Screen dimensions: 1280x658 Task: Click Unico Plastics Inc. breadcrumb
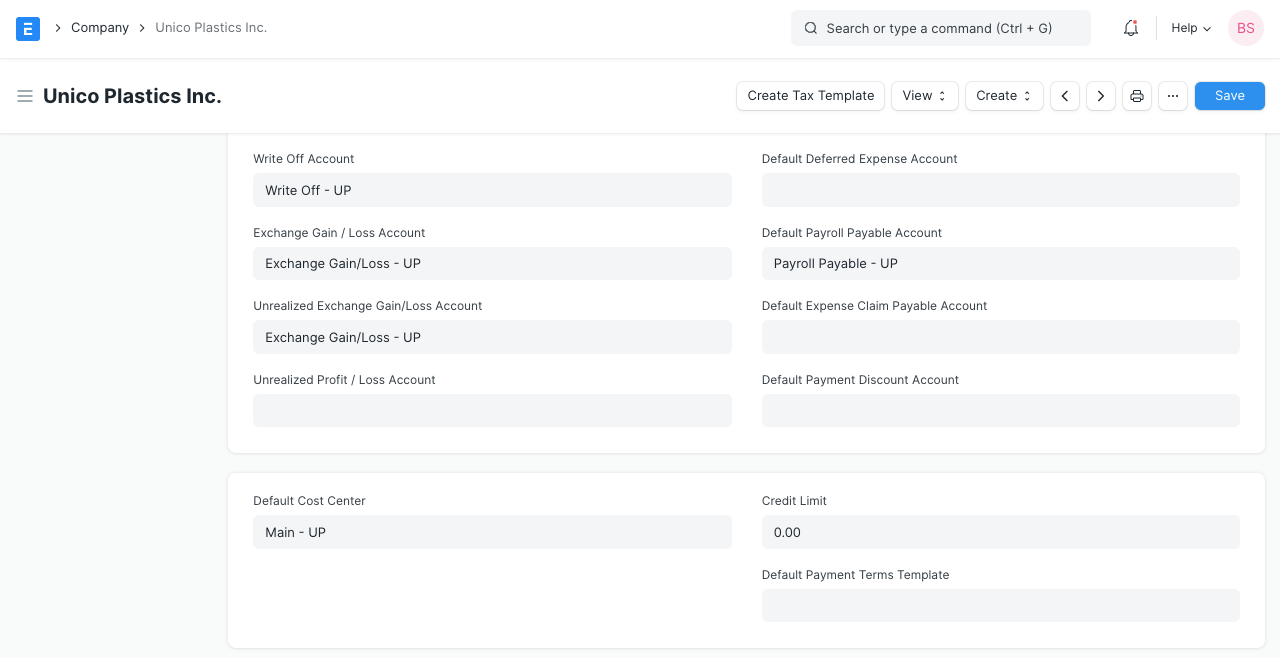pyautogui.click(x=211, y=28)
